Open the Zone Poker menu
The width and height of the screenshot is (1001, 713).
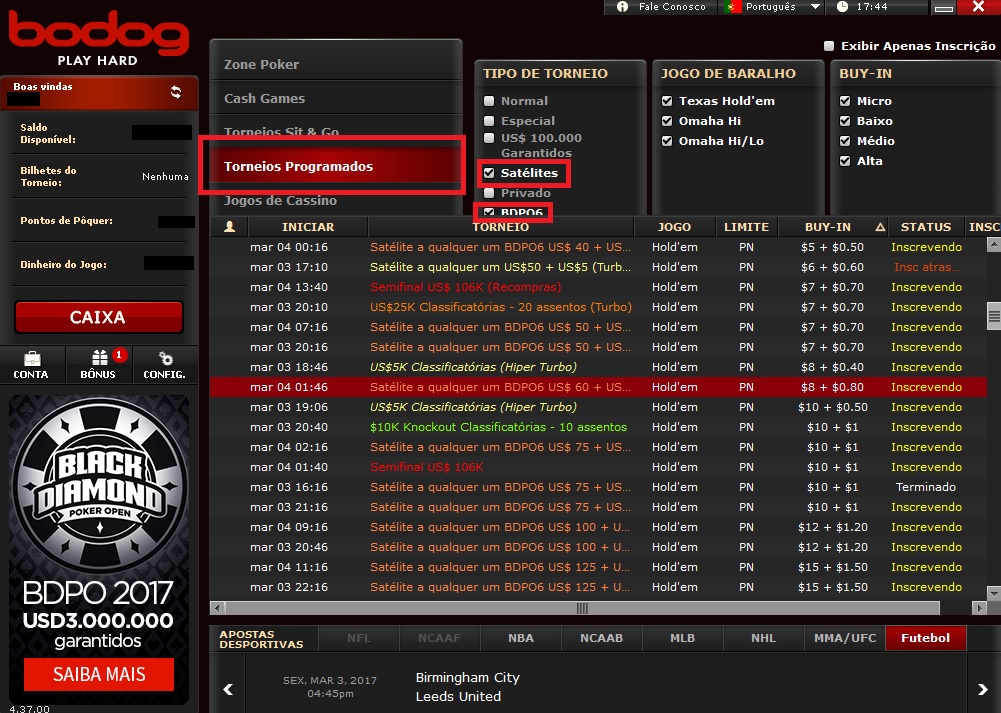click(x=336, y=64)
